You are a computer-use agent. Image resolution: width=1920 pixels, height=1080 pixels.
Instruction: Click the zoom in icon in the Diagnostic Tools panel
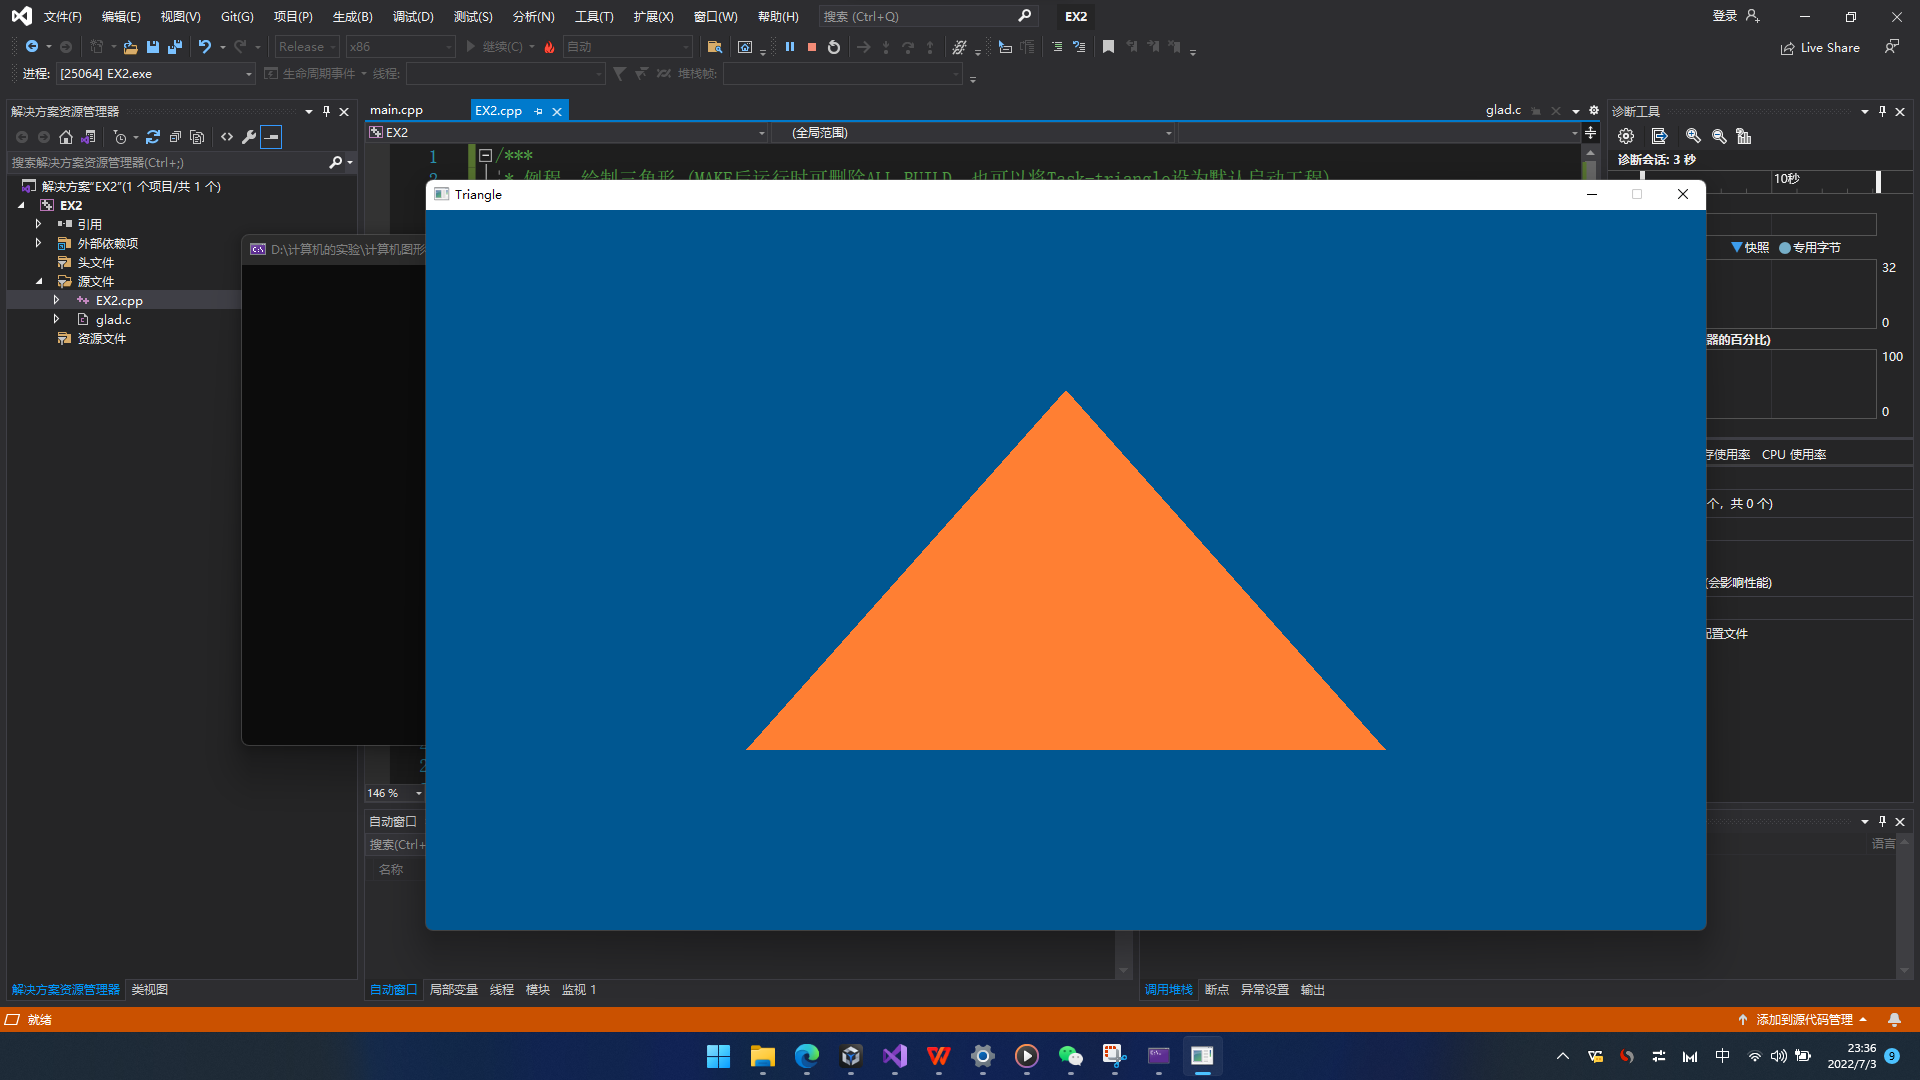pos(1693,136)
